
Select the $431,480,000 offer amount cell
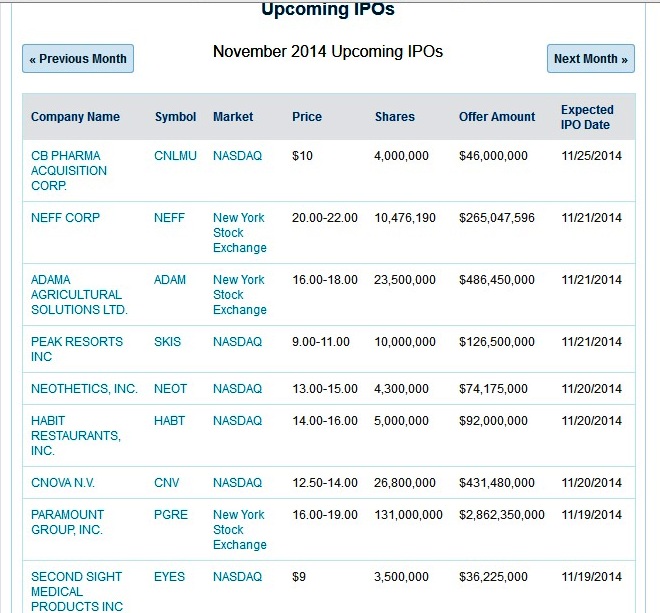497,482
